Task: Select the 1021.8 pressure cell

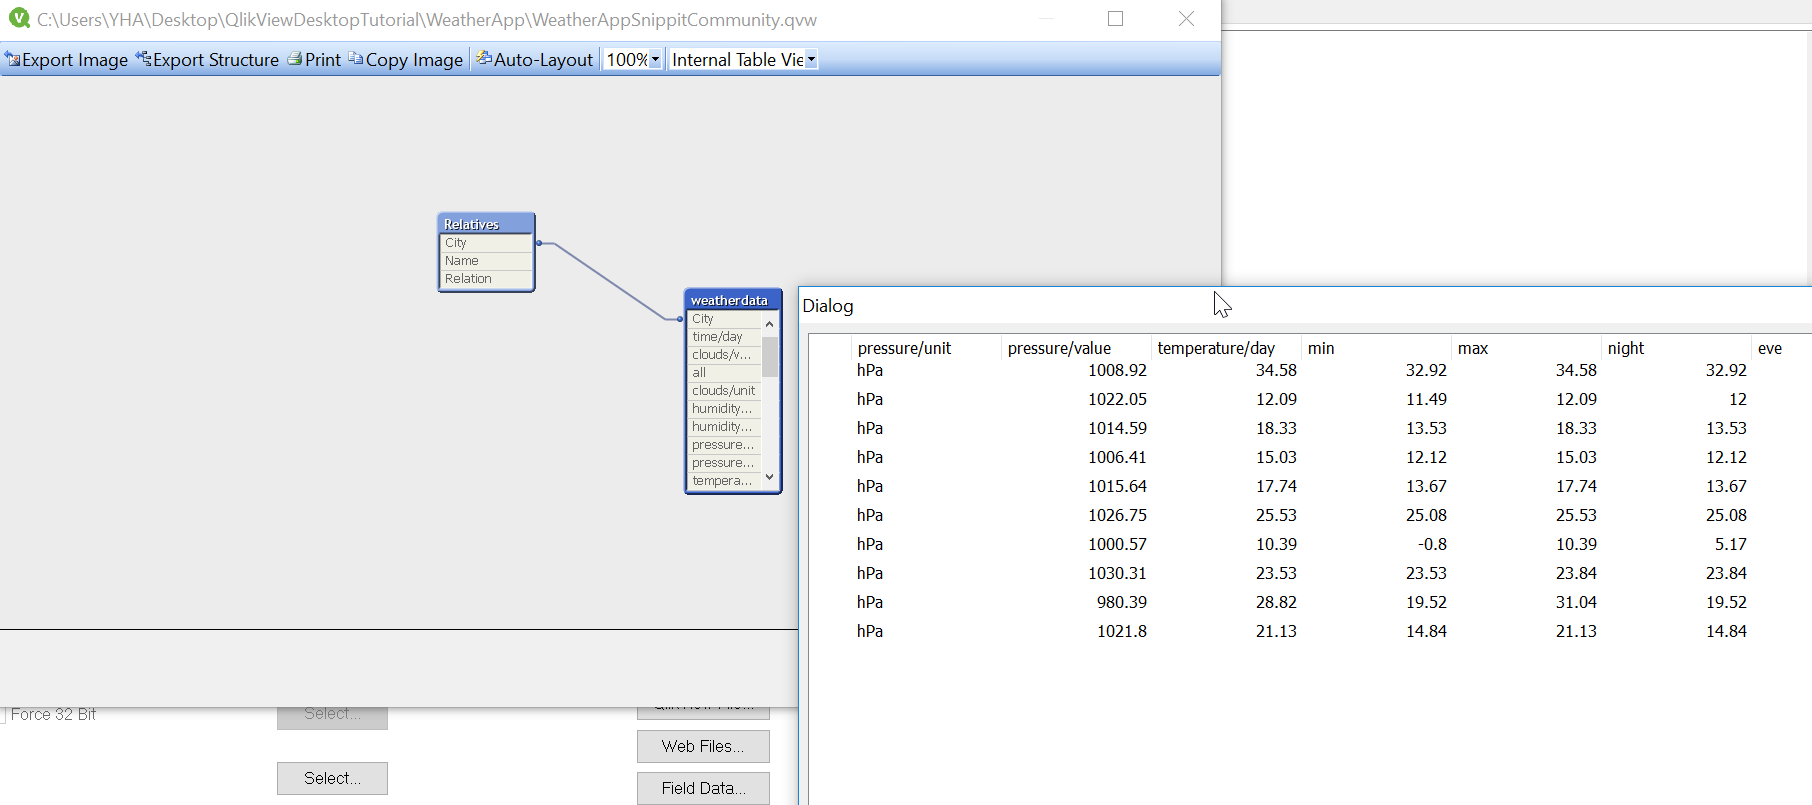Action: [1122, 631]
